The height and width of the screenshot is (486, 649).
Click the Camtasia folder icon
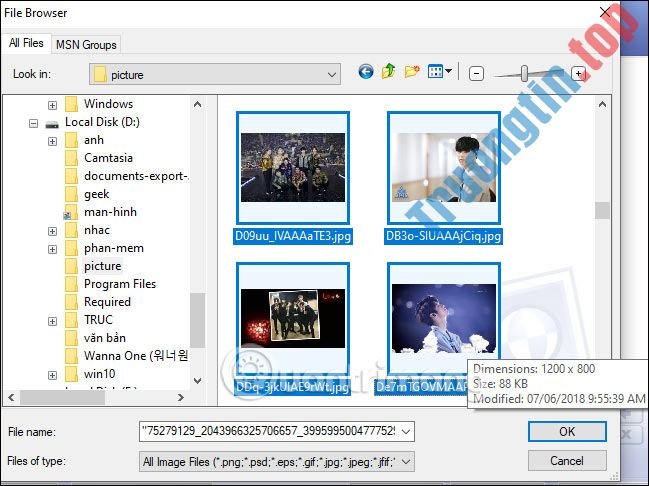click(x=71, y=158)
